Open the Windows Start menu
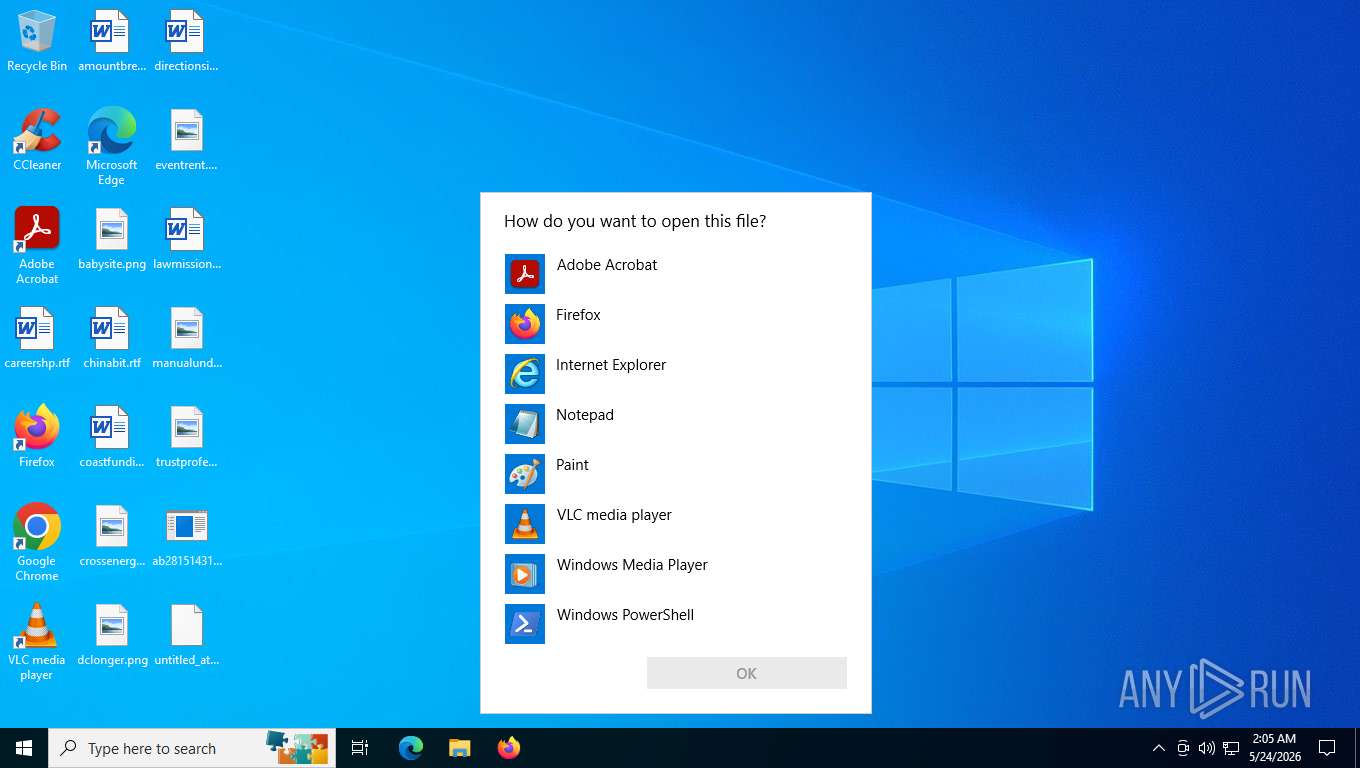 [x=24, y=748]
